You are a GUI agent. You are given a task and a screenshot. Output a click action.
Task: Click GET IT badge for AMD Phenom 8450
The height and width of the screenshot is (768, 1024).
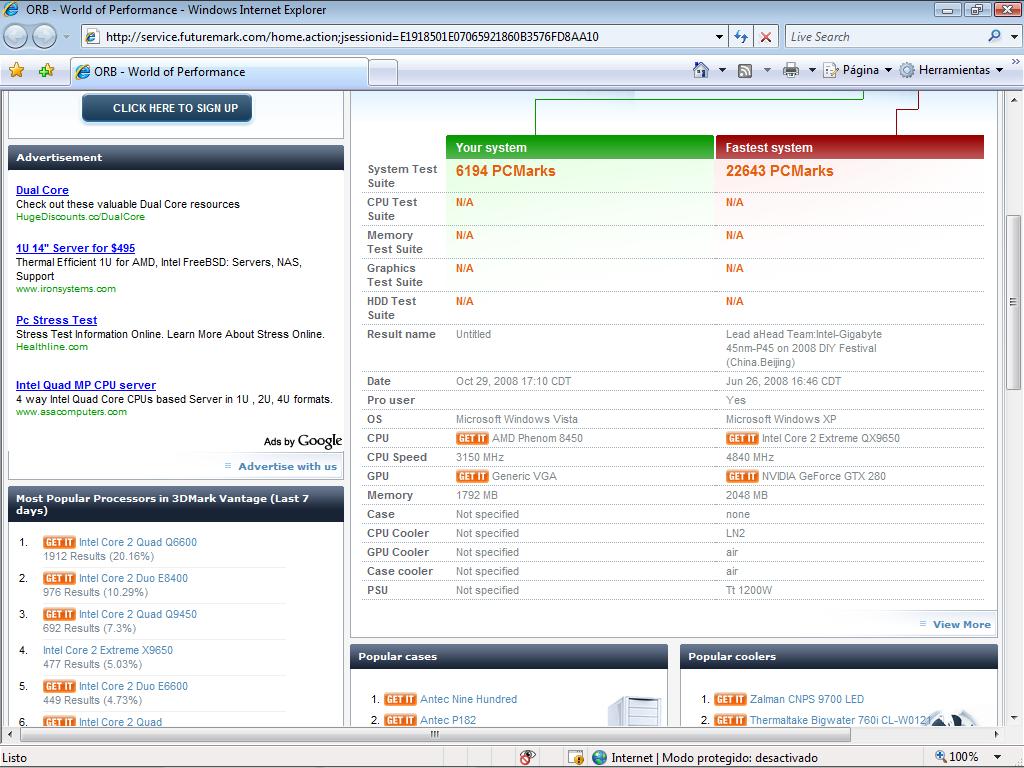click(472, 438)
